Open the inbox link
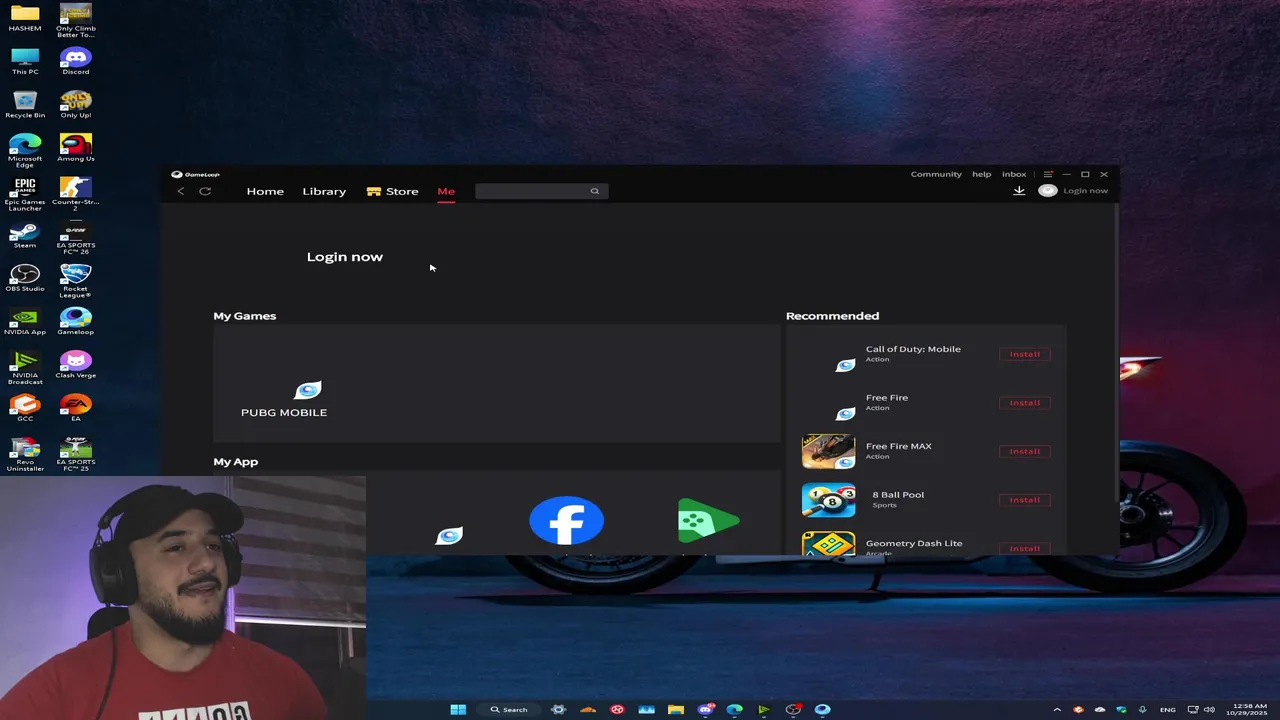The height and width of the screenshot is (720, 1280). pos(1014,174)
